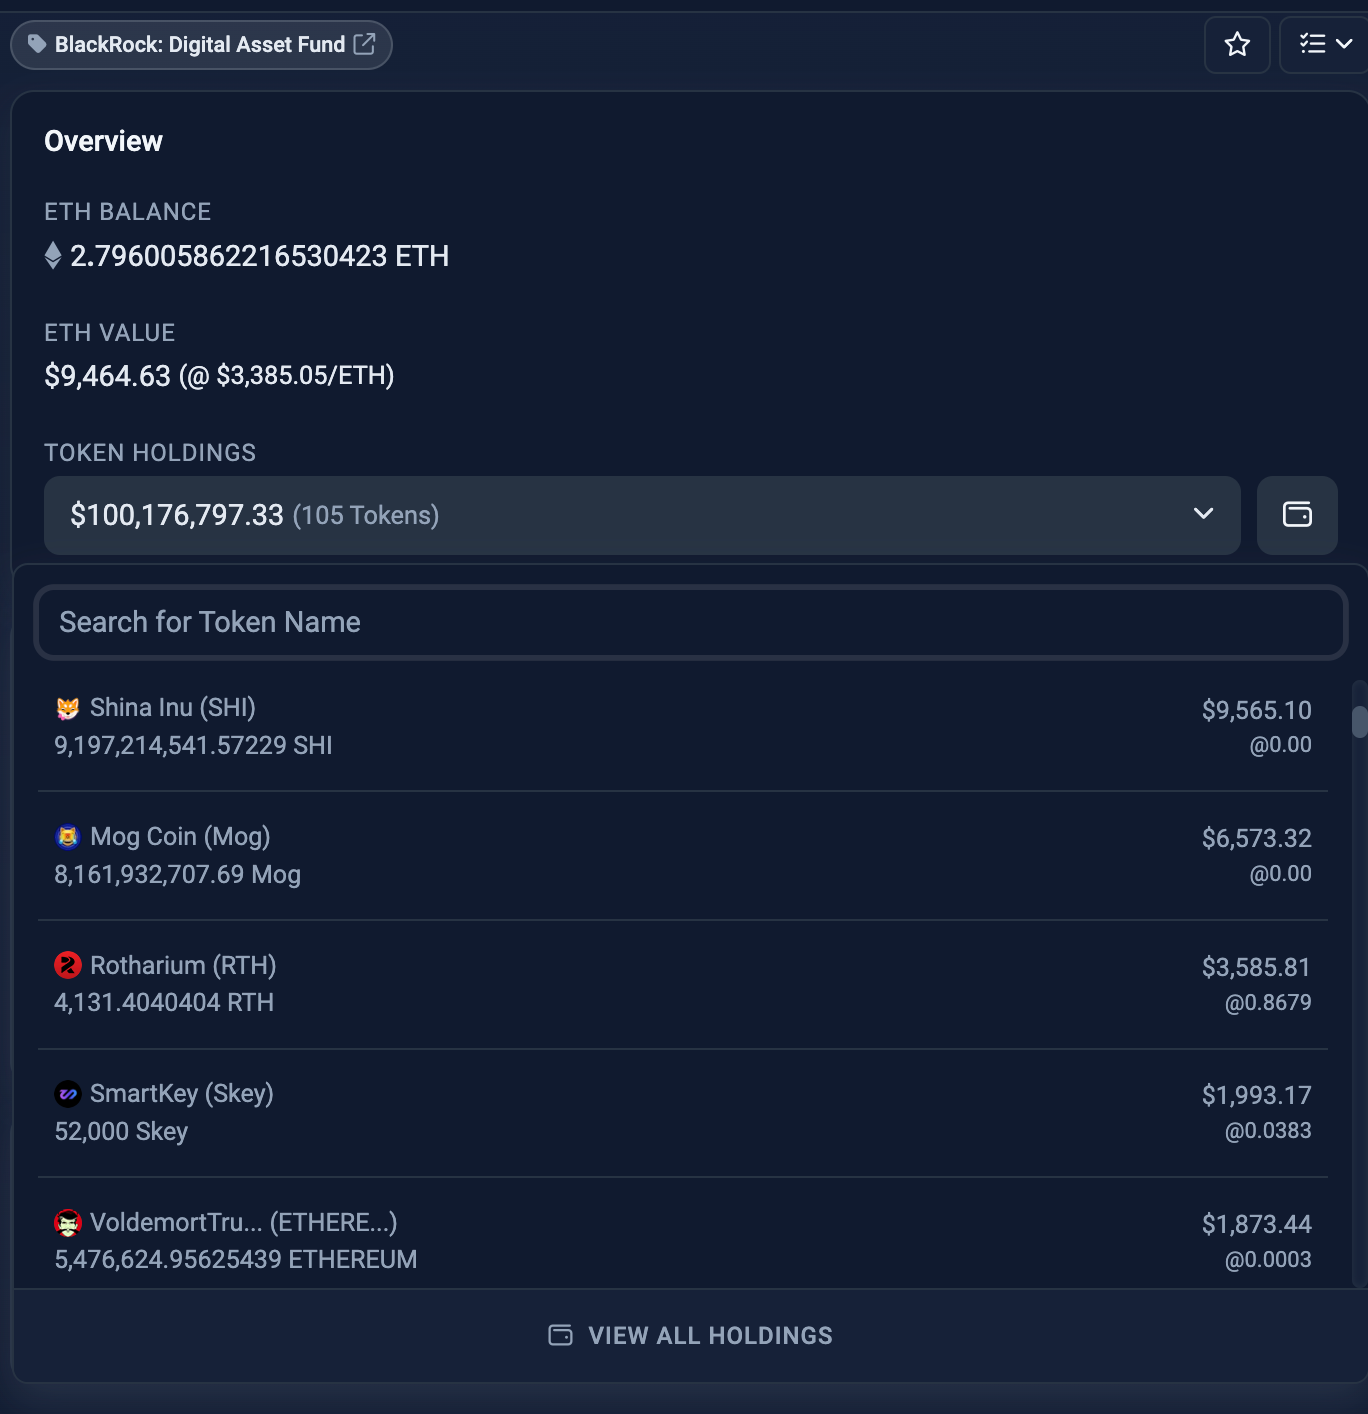Click the wallet icon beside View All Holdings

(x=561, y=1335)
